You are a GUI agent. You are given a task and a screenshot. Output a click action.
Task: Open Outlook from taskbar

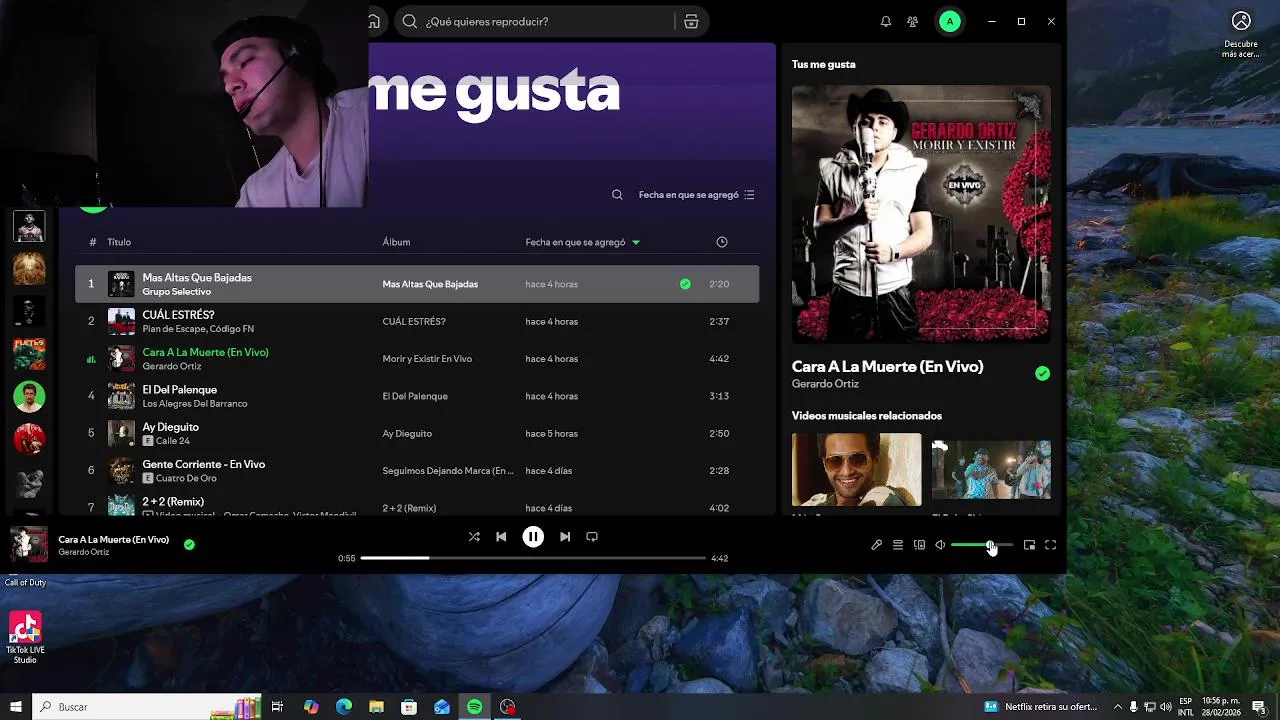(442, 707)
